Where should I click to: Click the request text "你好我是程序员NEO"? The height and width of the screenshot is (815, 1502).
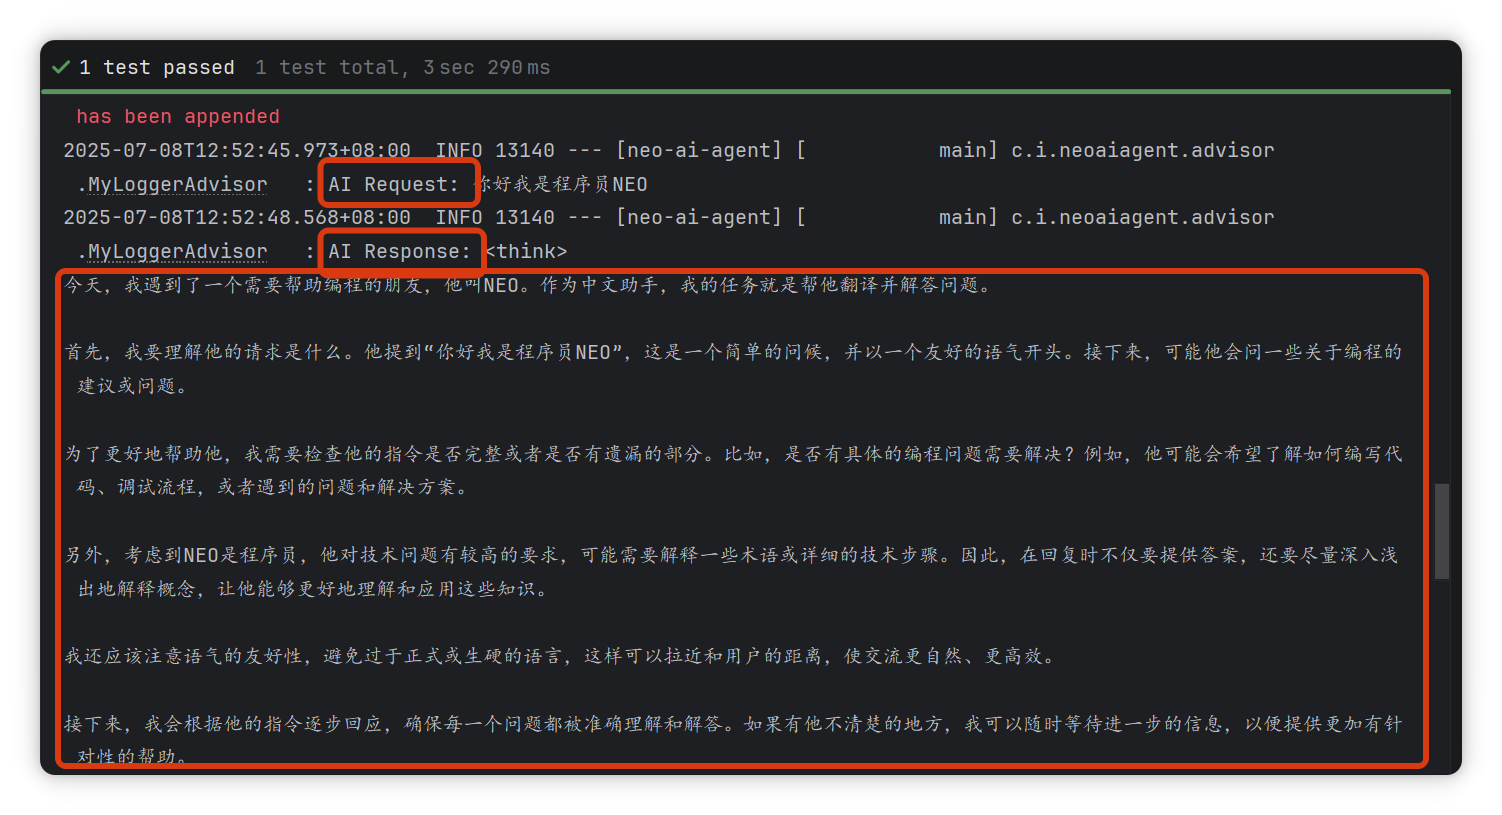[562, 184]
